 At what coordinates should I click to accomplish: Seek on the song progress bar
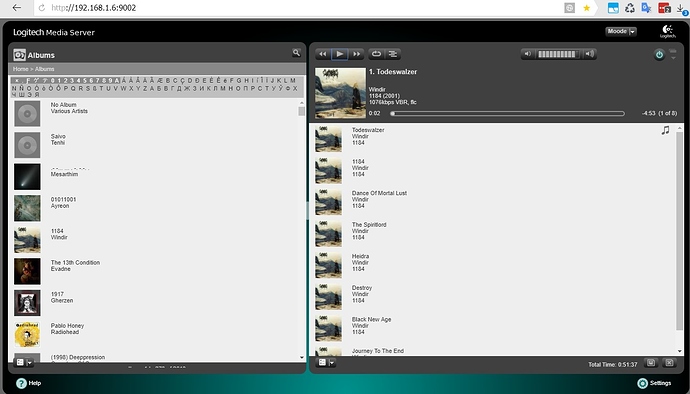click(507, 114)
